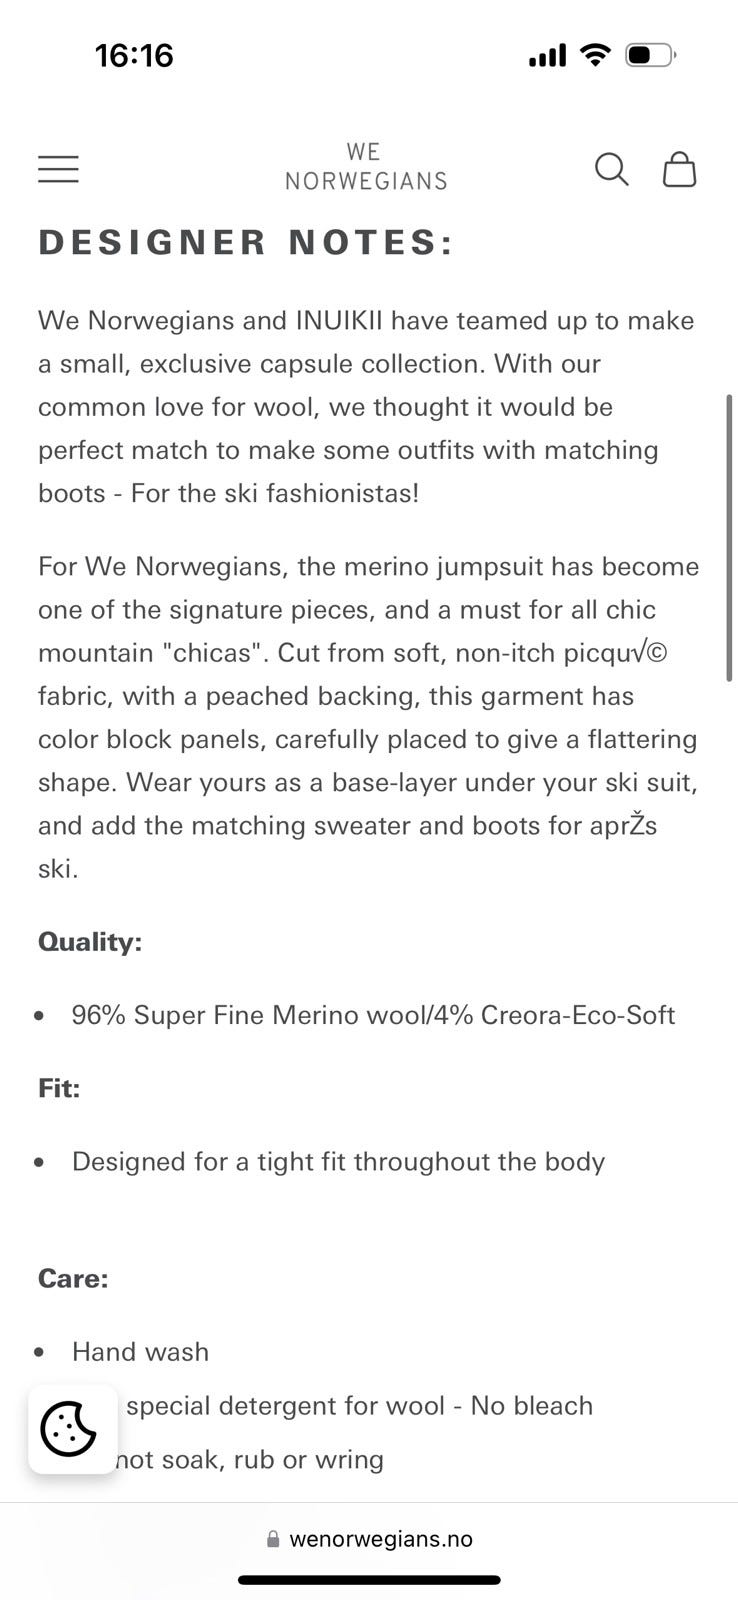Tap the battery indicator icon
The width and height of the screenshot is (738, 1600).
tap(650, 55)
